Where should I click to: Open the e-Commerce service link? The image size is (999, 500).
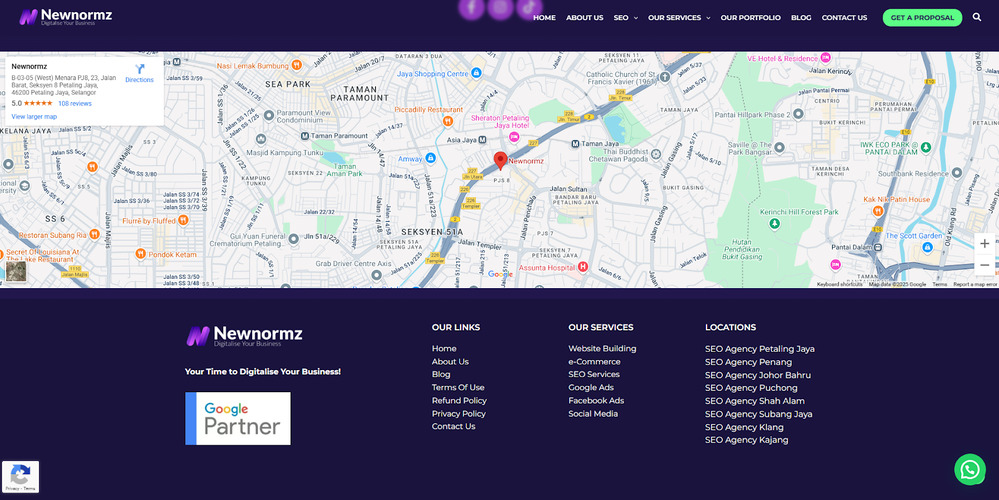(594, 361)
